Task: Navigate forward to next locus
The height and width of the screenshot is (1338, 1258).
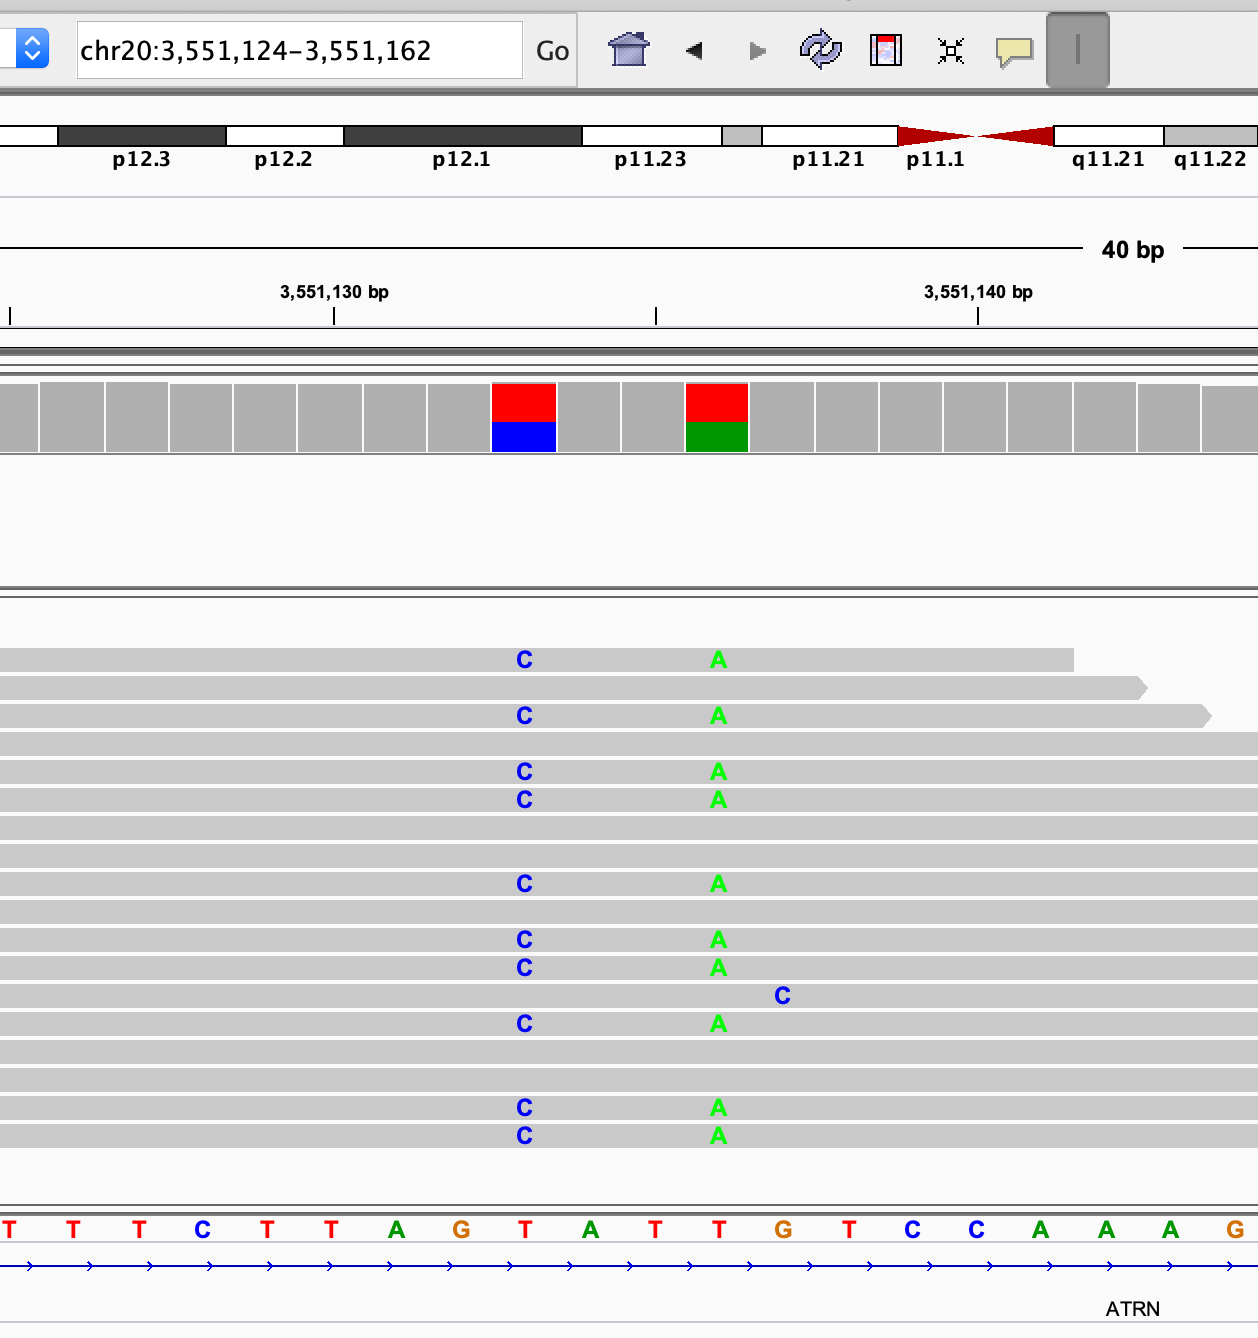Action: pos(755,50)
